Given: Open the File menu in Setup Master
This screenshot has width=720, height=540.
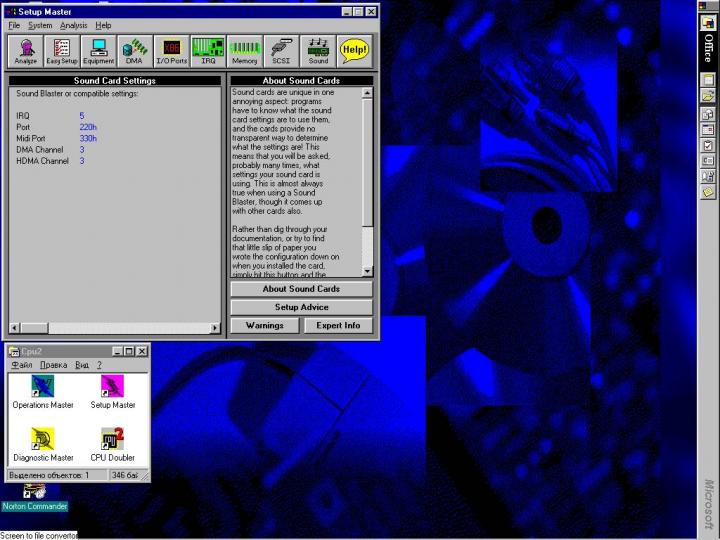Looking at the screenshot, I should point(14,25).
